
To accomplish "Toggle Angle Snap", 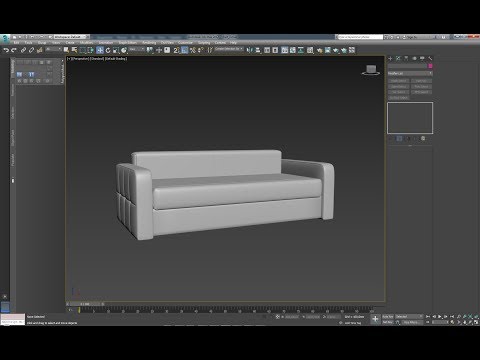I will 185,50.
